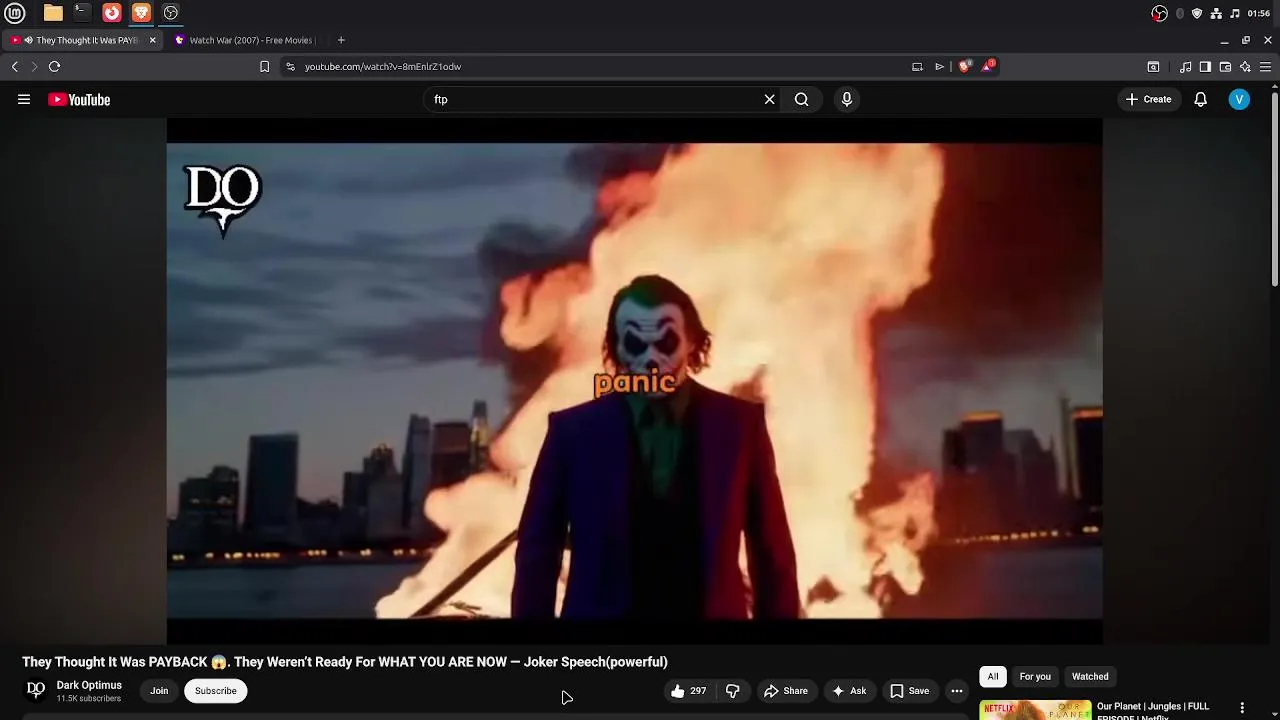Open 'Our Planet | Jungles' video thumbnail
Image resolution: width=1280 pixels, height=720 pixels.
coord(1035,710)
